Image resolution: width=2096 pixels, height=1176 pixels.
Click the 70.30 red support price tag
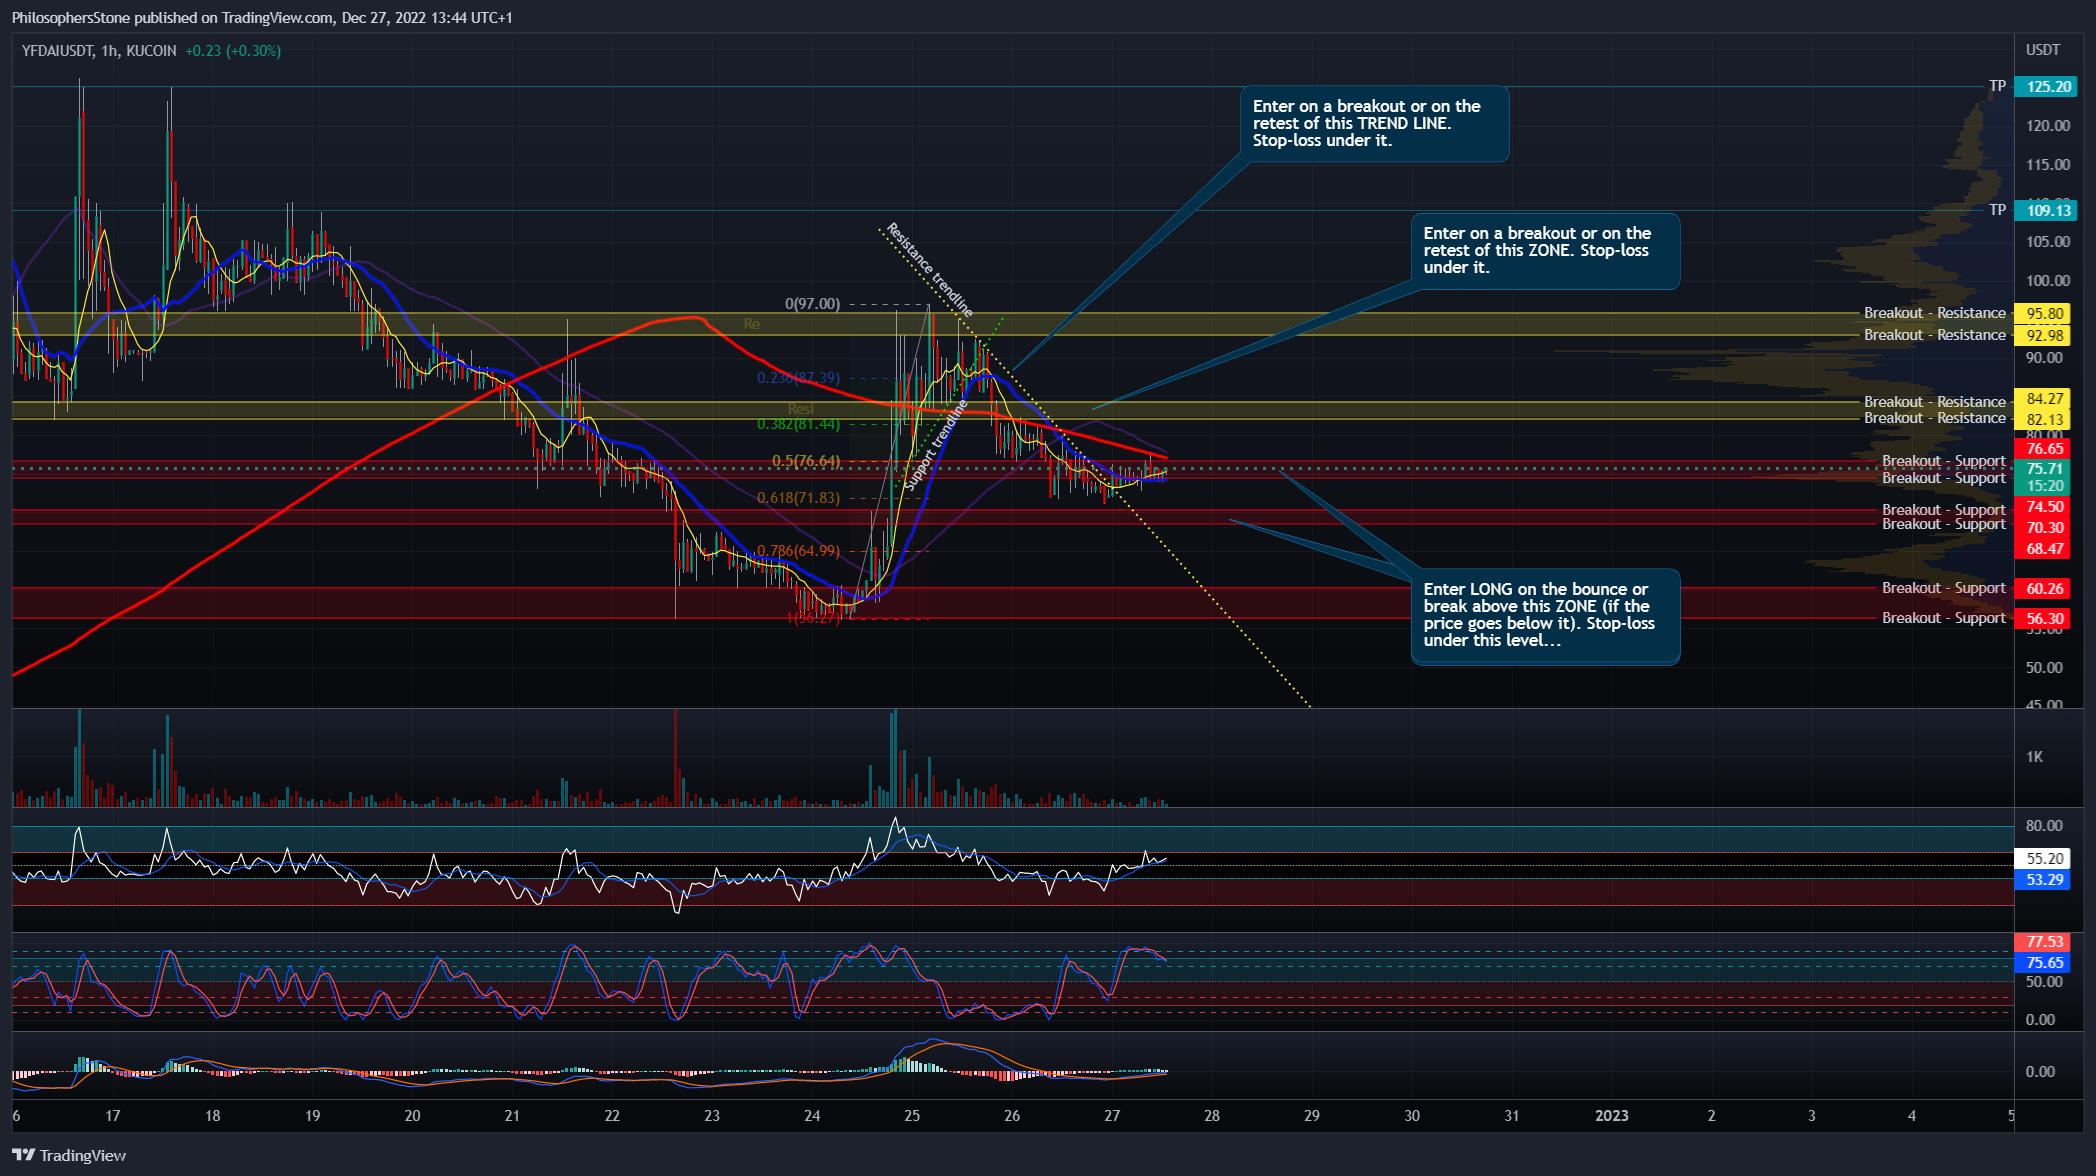[x=2043, y=528]
